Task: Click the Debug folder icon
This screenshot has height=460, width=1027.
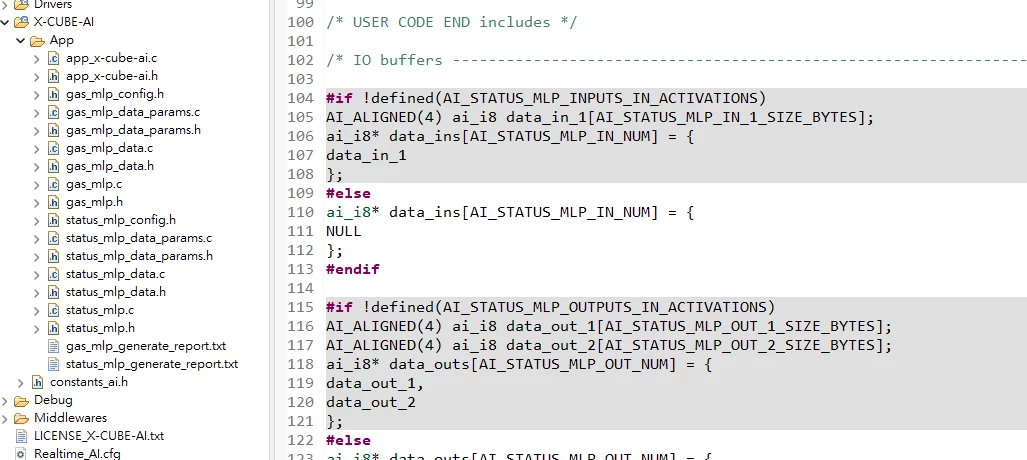Action: click(22, 400)
